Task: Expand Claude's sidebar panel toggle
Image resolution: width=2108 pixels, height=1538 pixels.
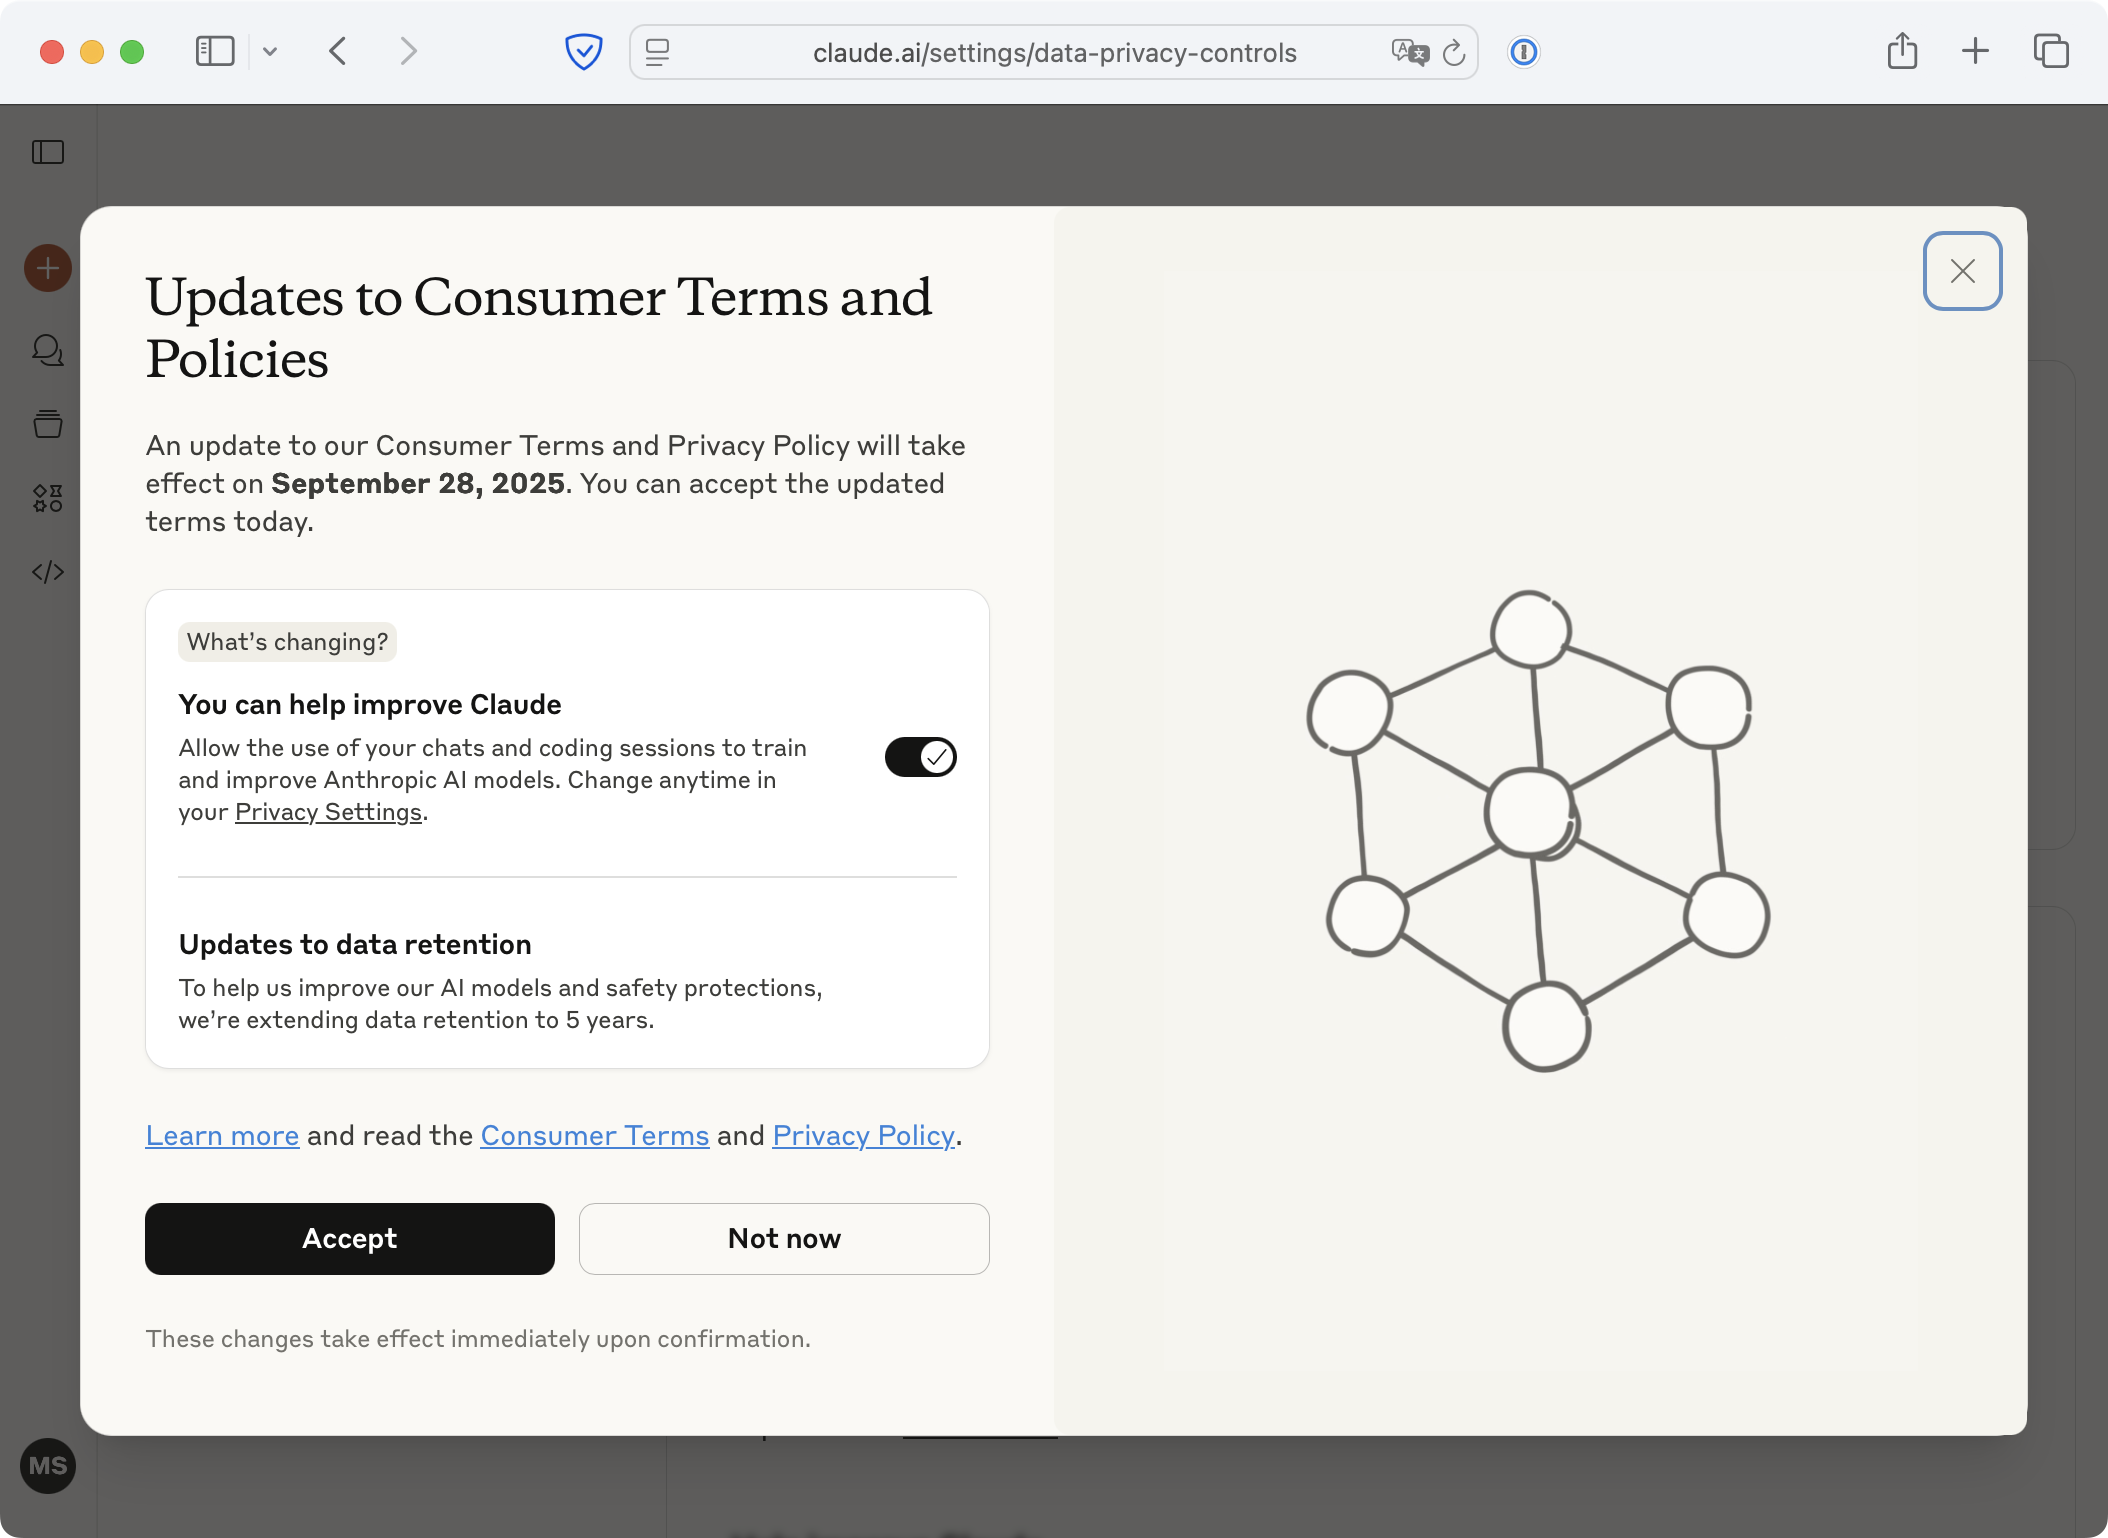Action: tap(48, 152)
